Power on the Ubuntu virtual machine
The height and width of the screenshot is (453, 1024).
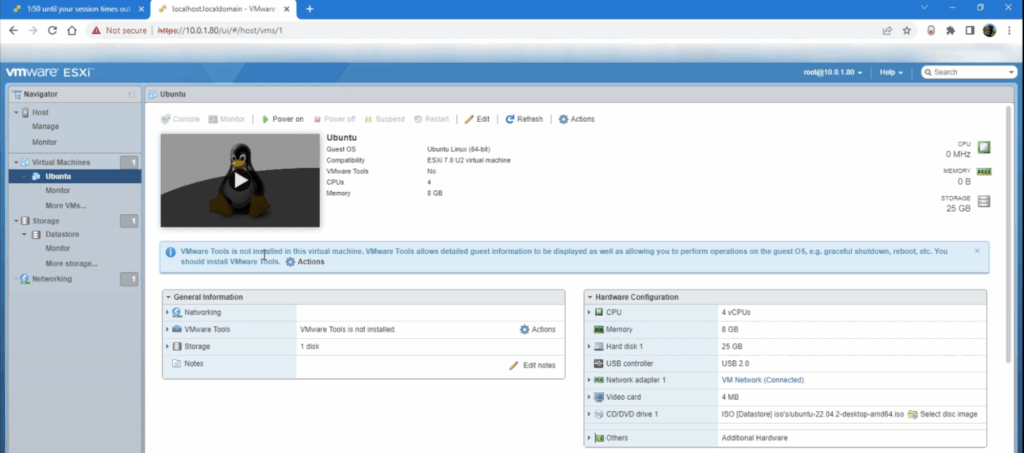(283, 119)
